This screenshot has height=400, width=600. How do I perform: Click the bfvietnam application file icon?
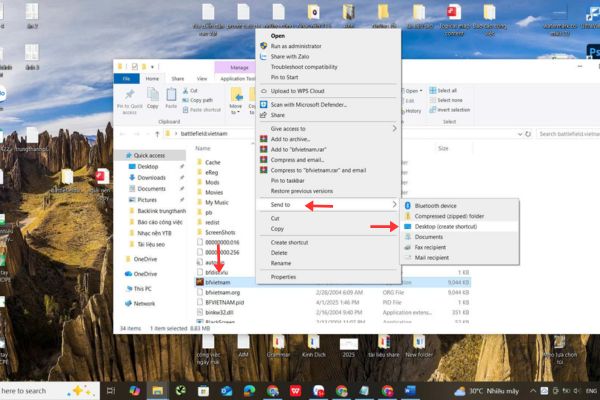(199, 283)
